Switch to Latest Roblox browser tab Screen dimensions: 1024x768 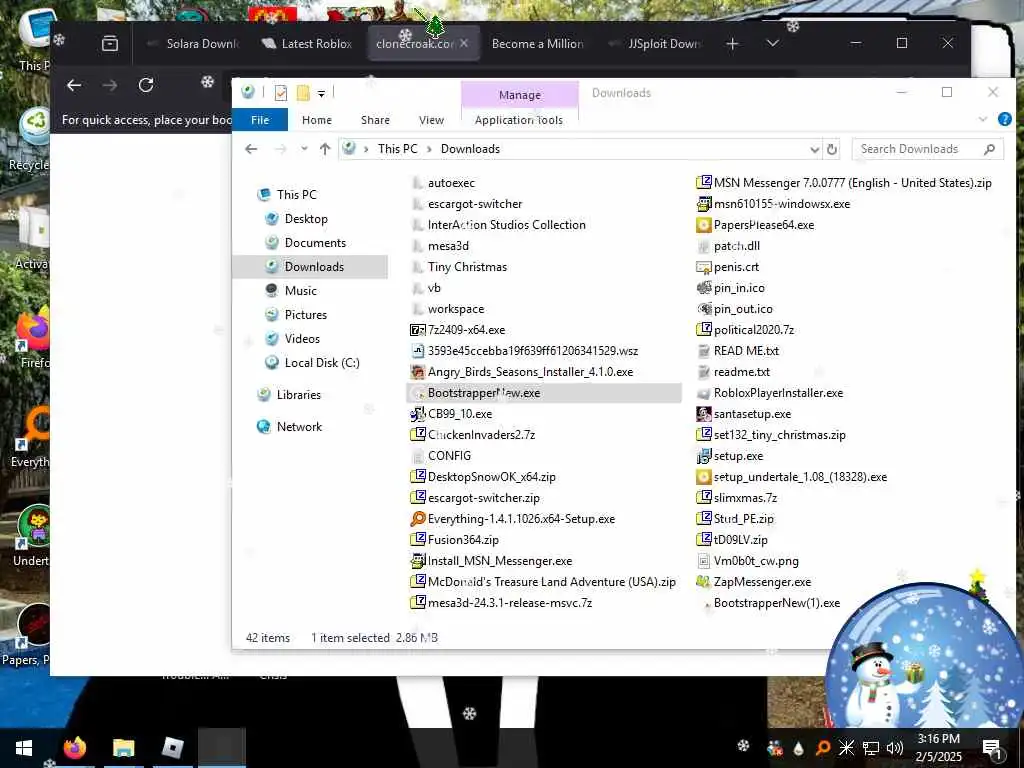click(x=308, y=44)
